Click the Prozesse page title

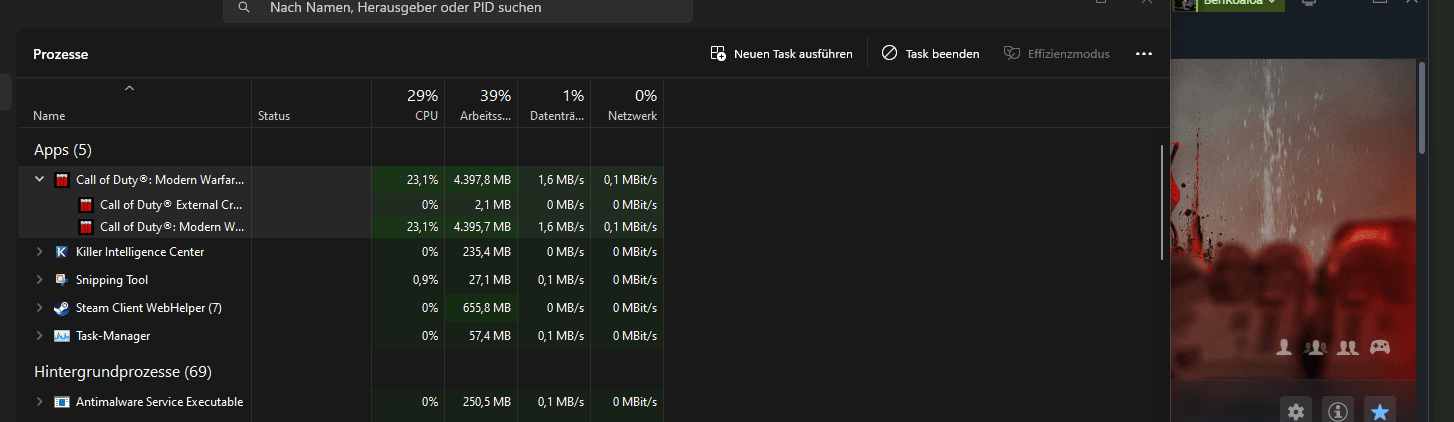[61, 54]
